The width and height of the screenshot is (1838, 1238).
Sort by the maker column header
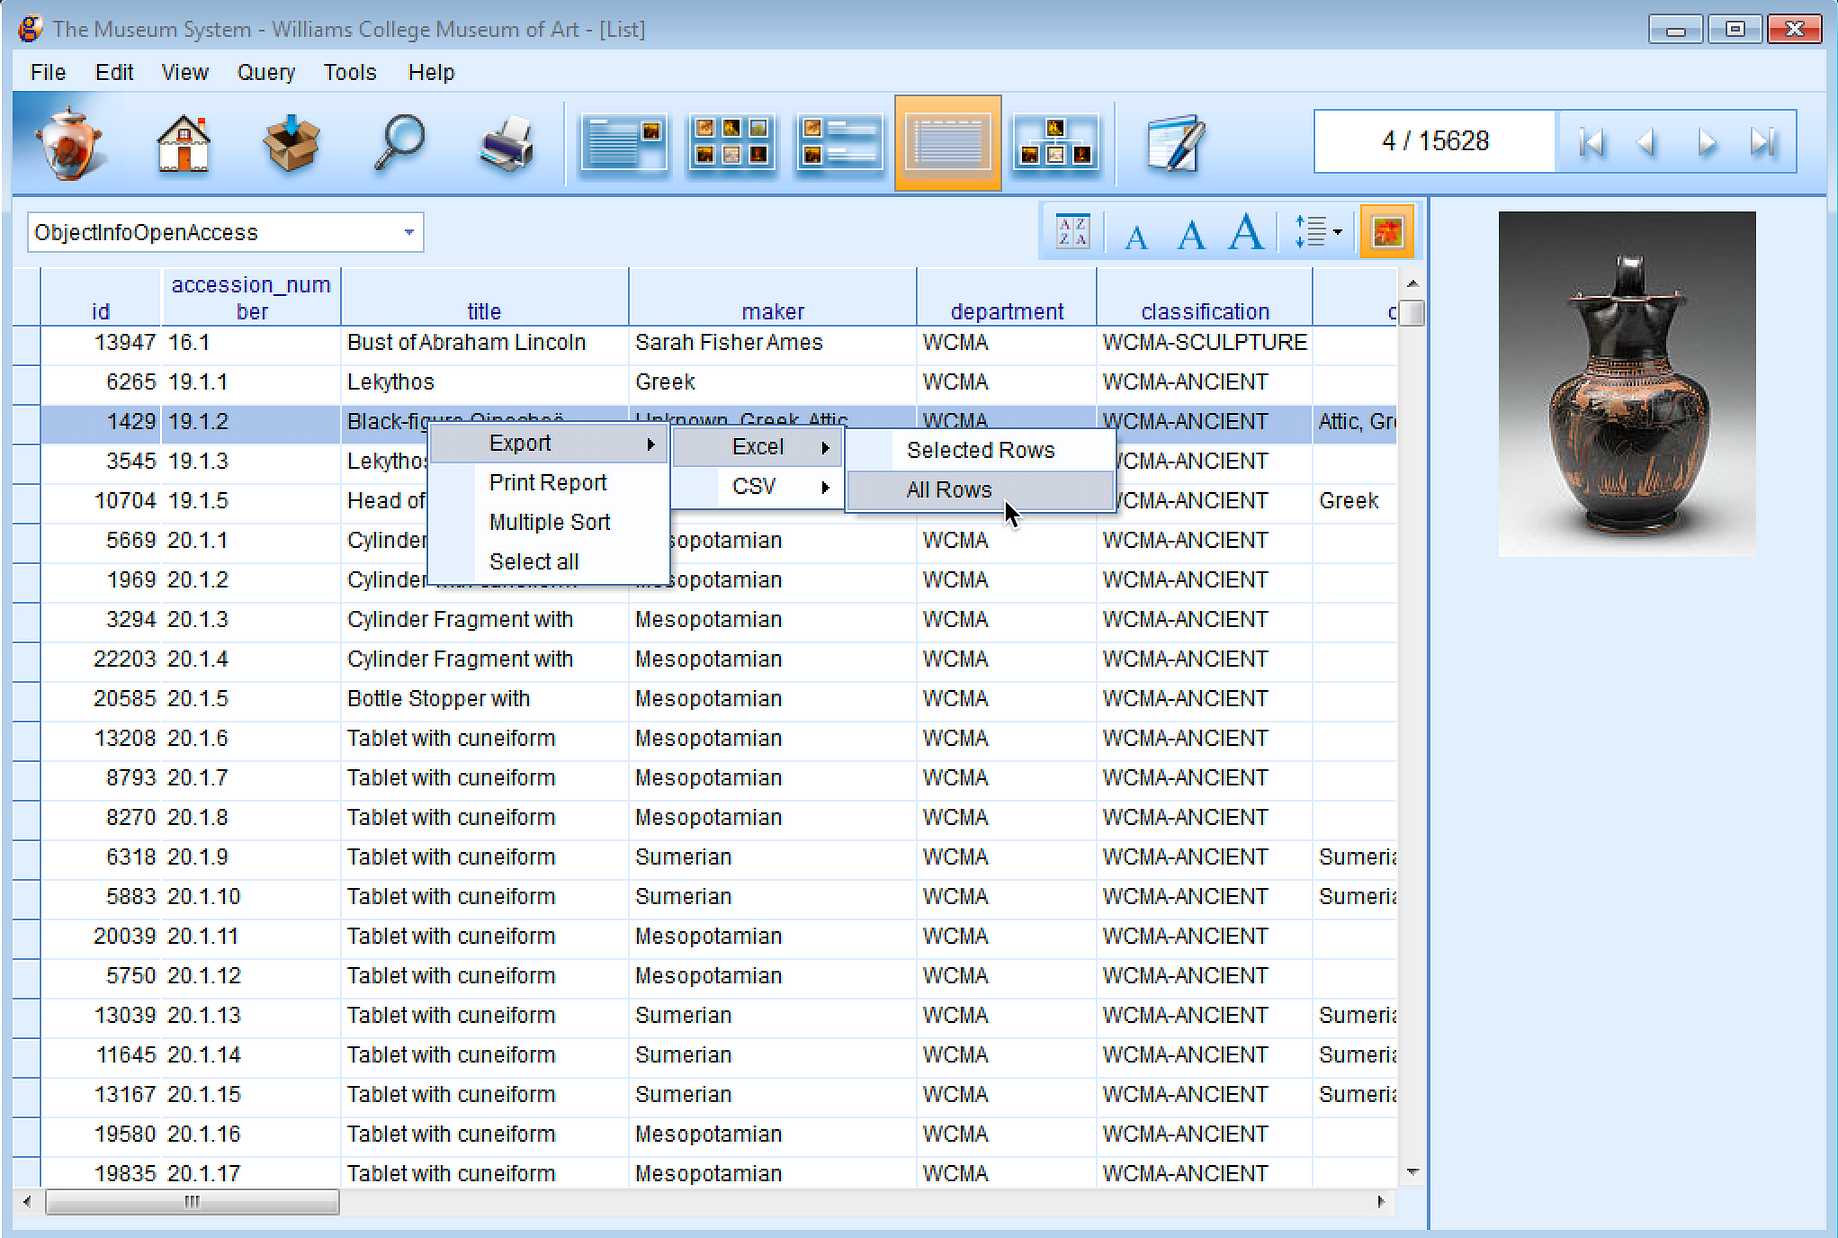(x=772, y=297)
